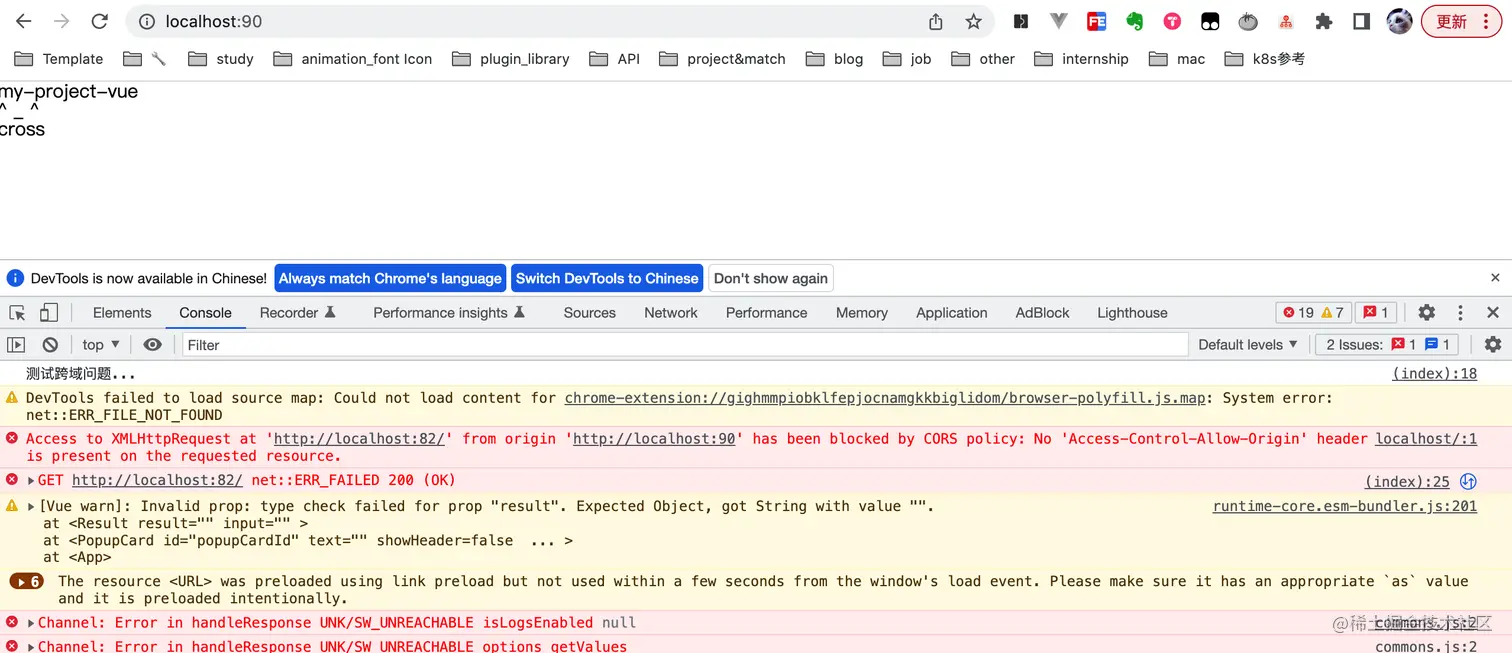Screen dimensions: 1512x653
Task: Switch to the Sources tab
Action: 590,313
